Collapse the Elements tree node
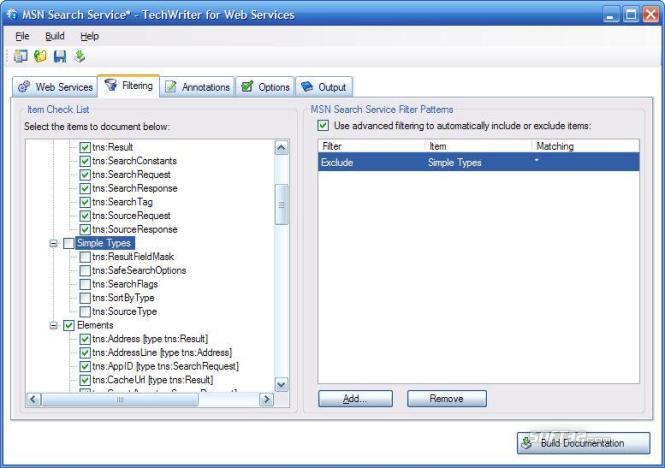665x468 pixels. coord(53,325)
